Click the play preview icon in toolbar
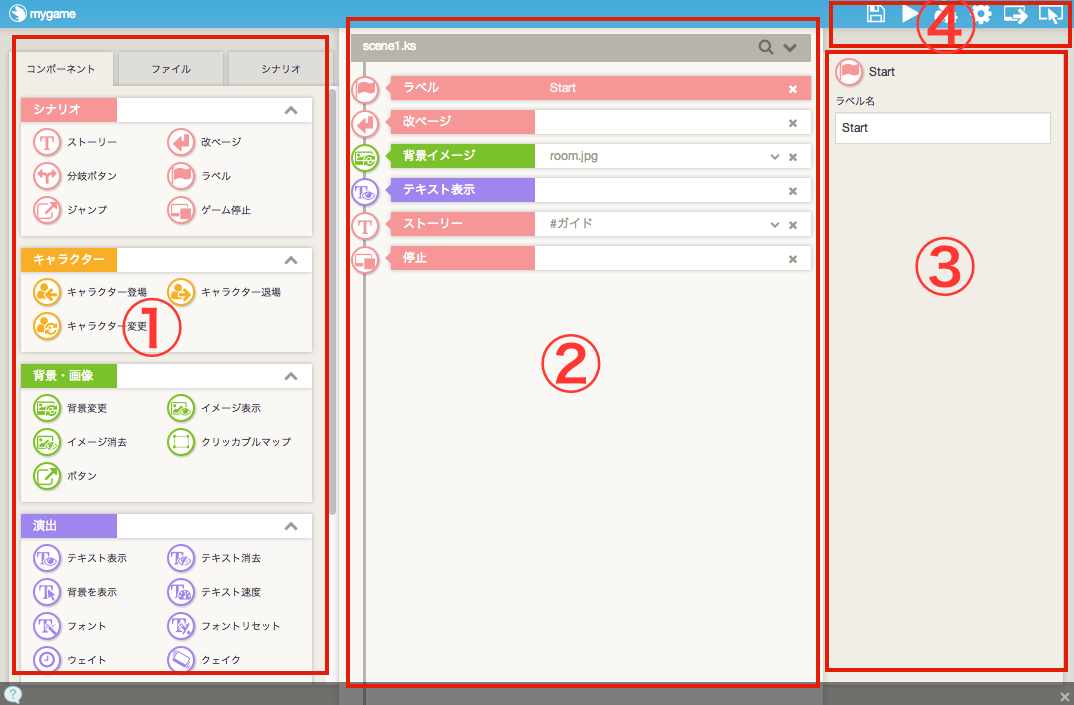The width and height of the screenshot is (1074, 705). click(x=909, y=13)
